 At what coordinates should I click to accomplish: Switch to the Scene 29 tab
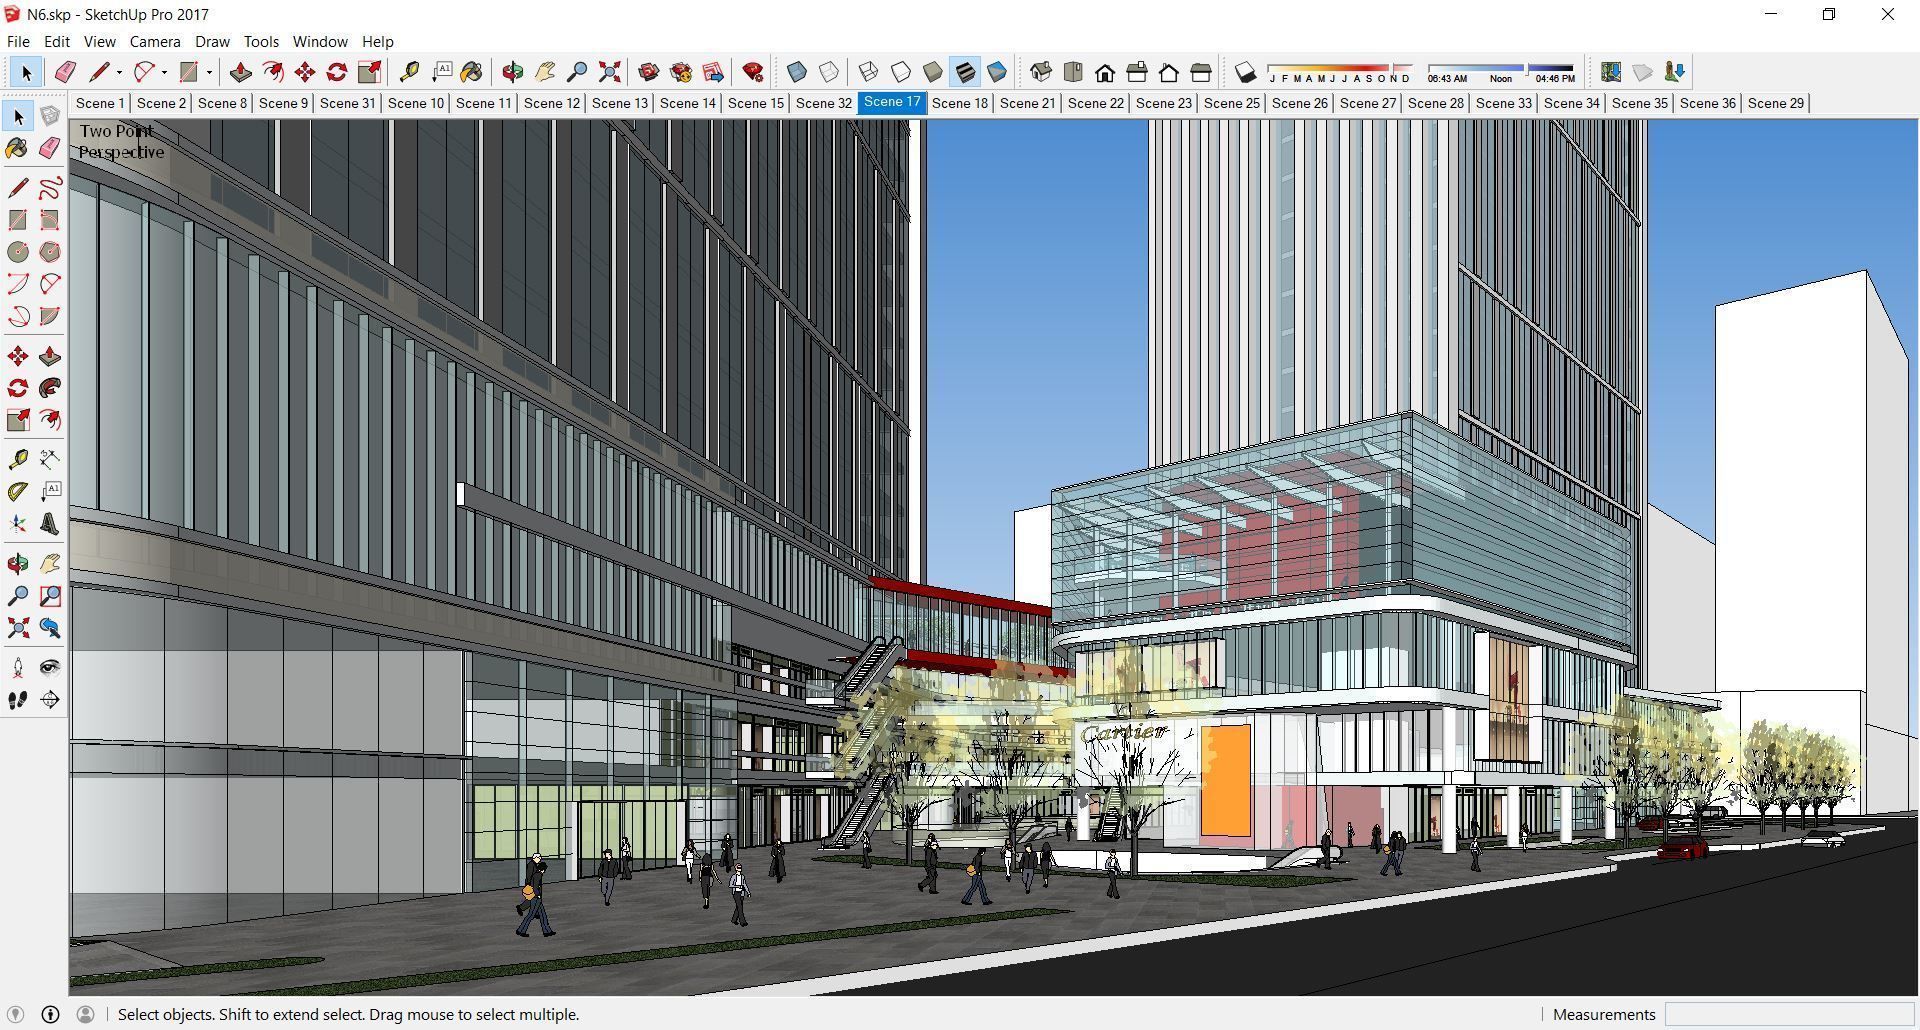[1776, 103]
